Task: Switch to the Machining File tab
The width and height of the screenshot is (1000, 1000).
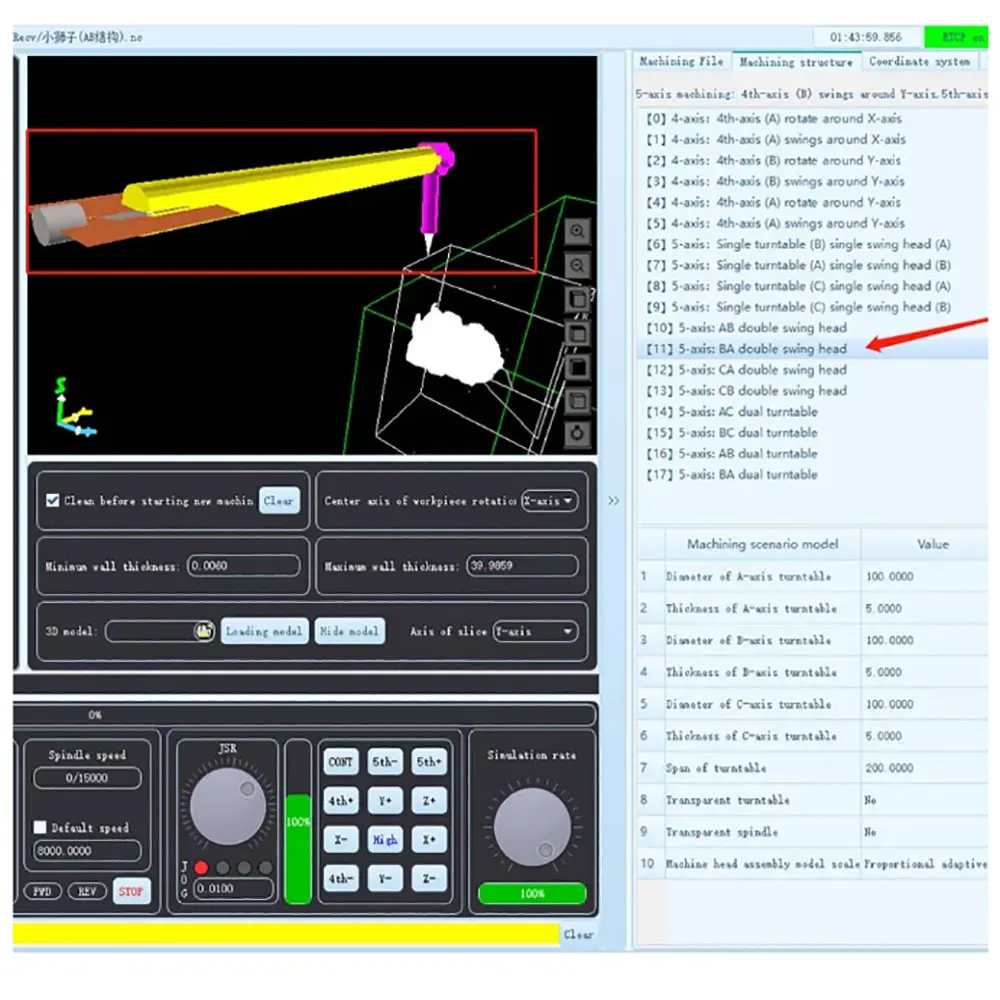Action: (681, 61)
